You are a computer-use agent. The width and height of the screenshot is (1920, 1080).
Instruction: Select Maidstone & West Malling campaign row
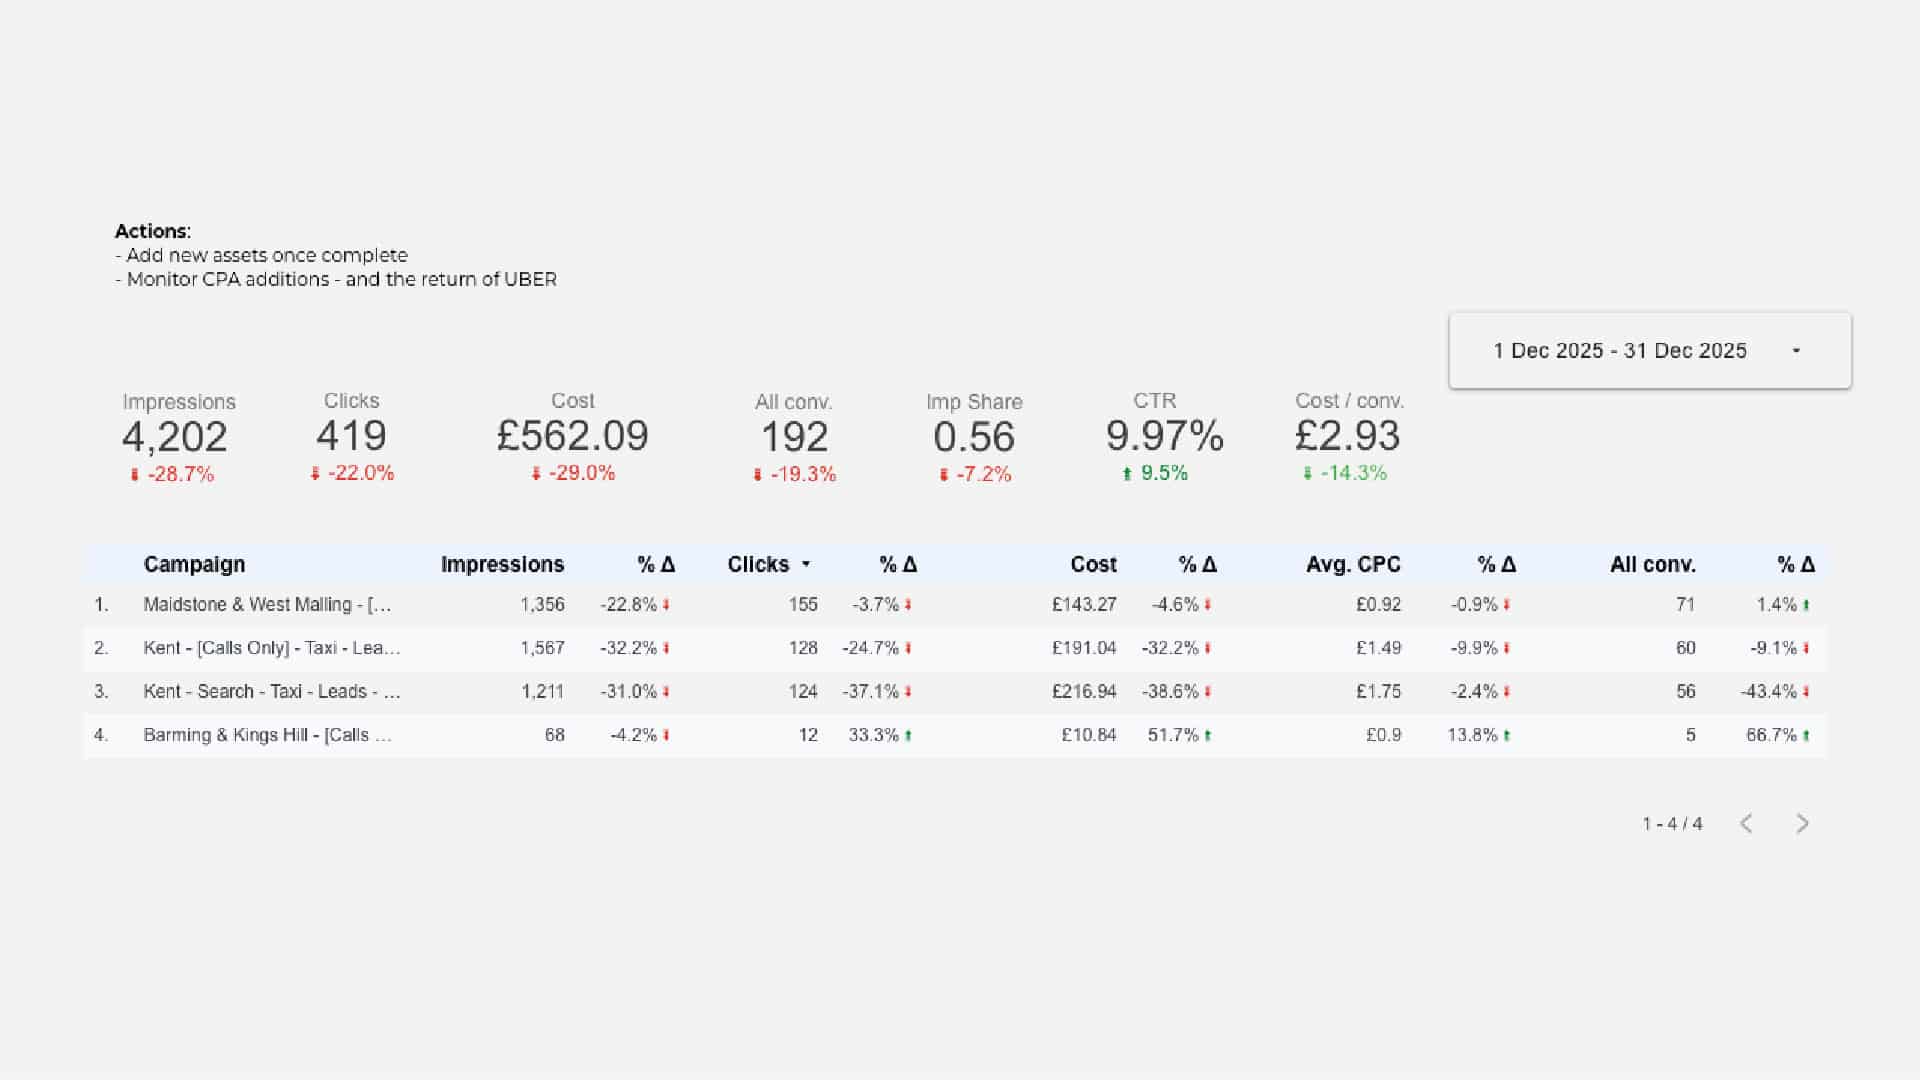tap(267, 605)
